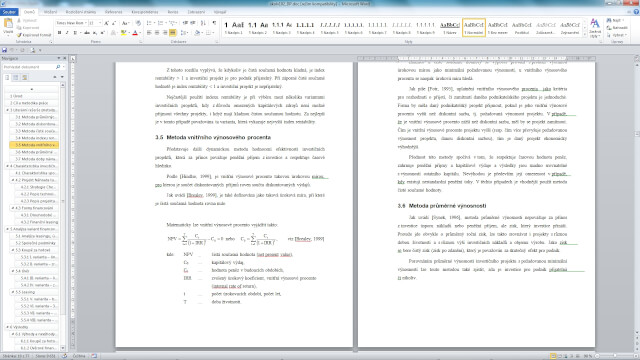Click magnifier icon in the navigation search box
This screenshot has height=360, width=640.
(58, 67)
